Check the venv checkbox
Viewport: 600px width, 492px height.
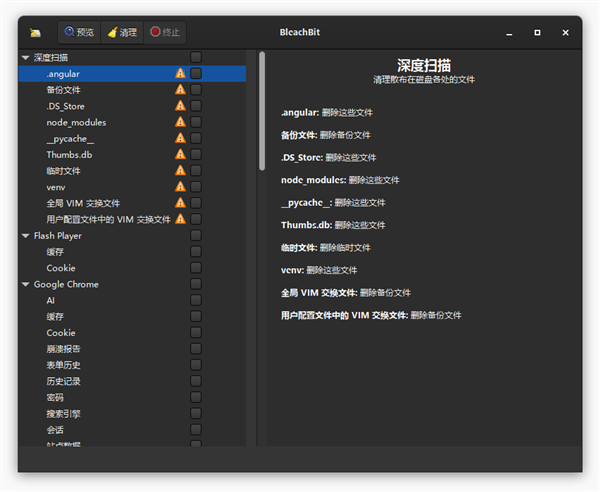tap(196, 187)
